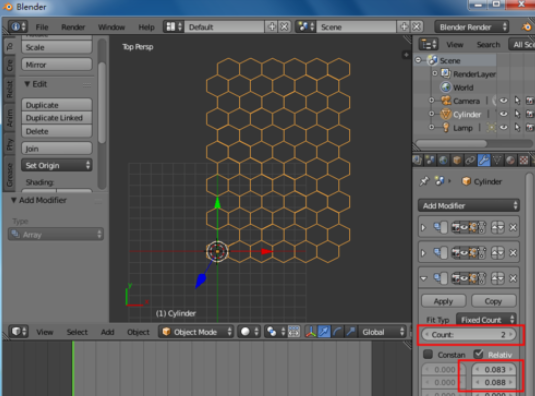Open the 3D viewport Select menu
Image resolution: width=535 pixels, height=396 pixels.
(77, 332)
